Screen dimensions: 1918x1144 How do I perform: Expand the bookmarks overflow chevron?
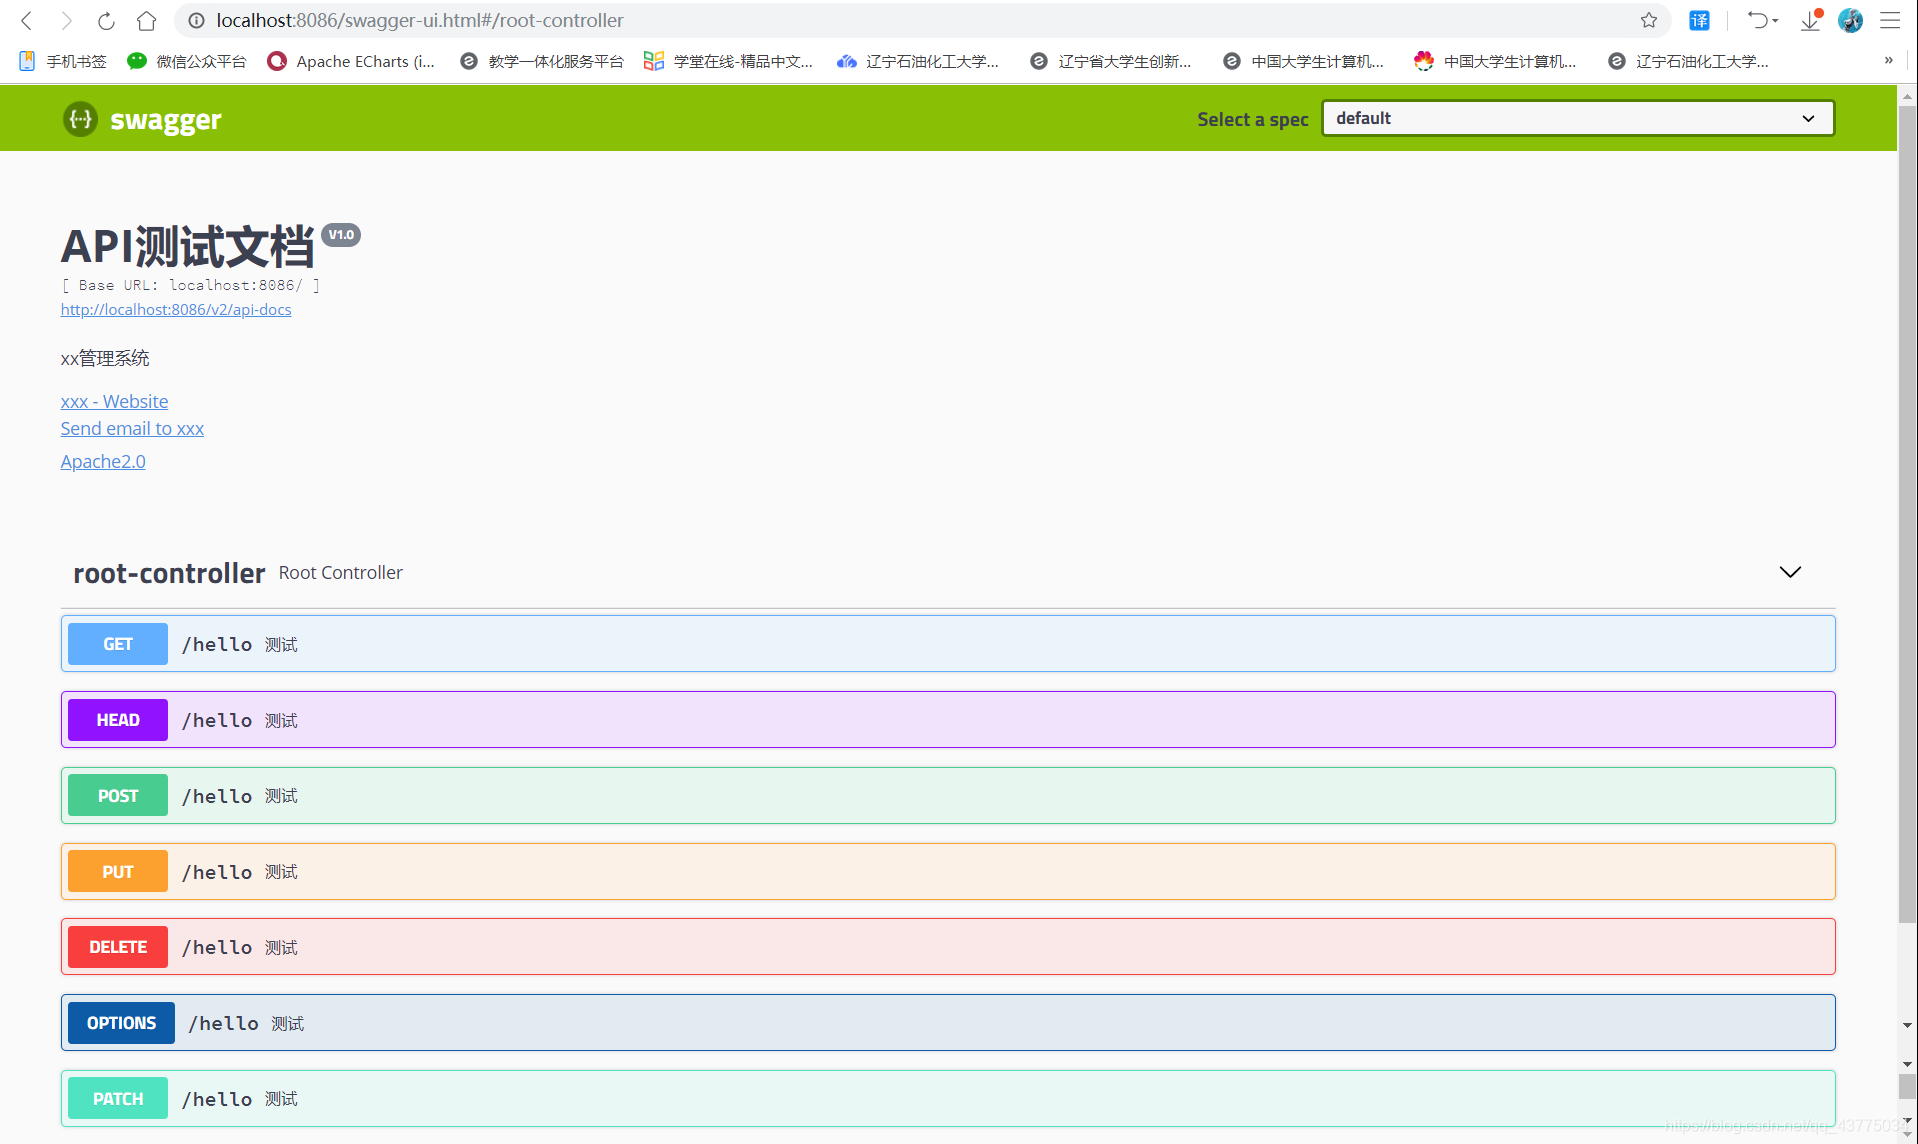[1888, 61]
